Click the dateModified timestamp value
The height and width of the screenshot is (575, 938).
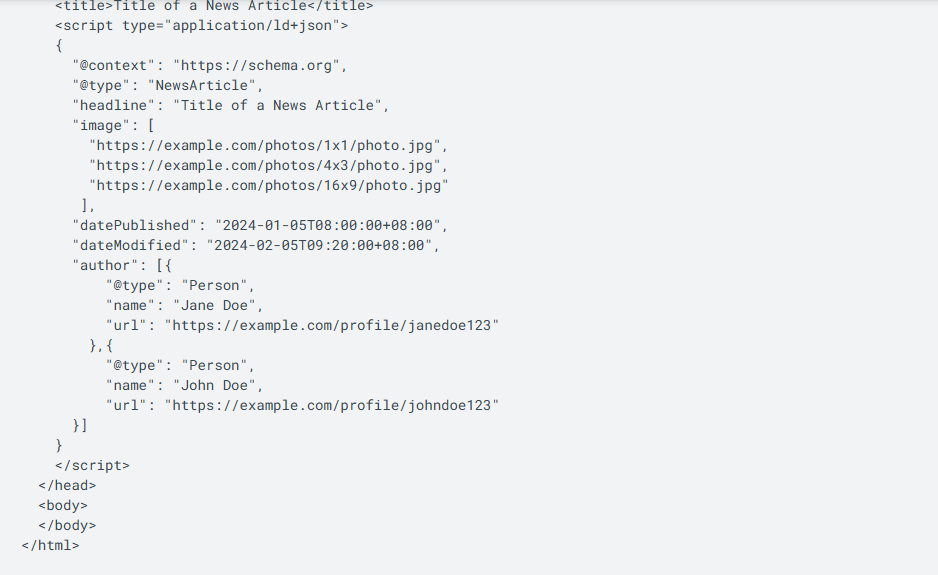point(322,246)
